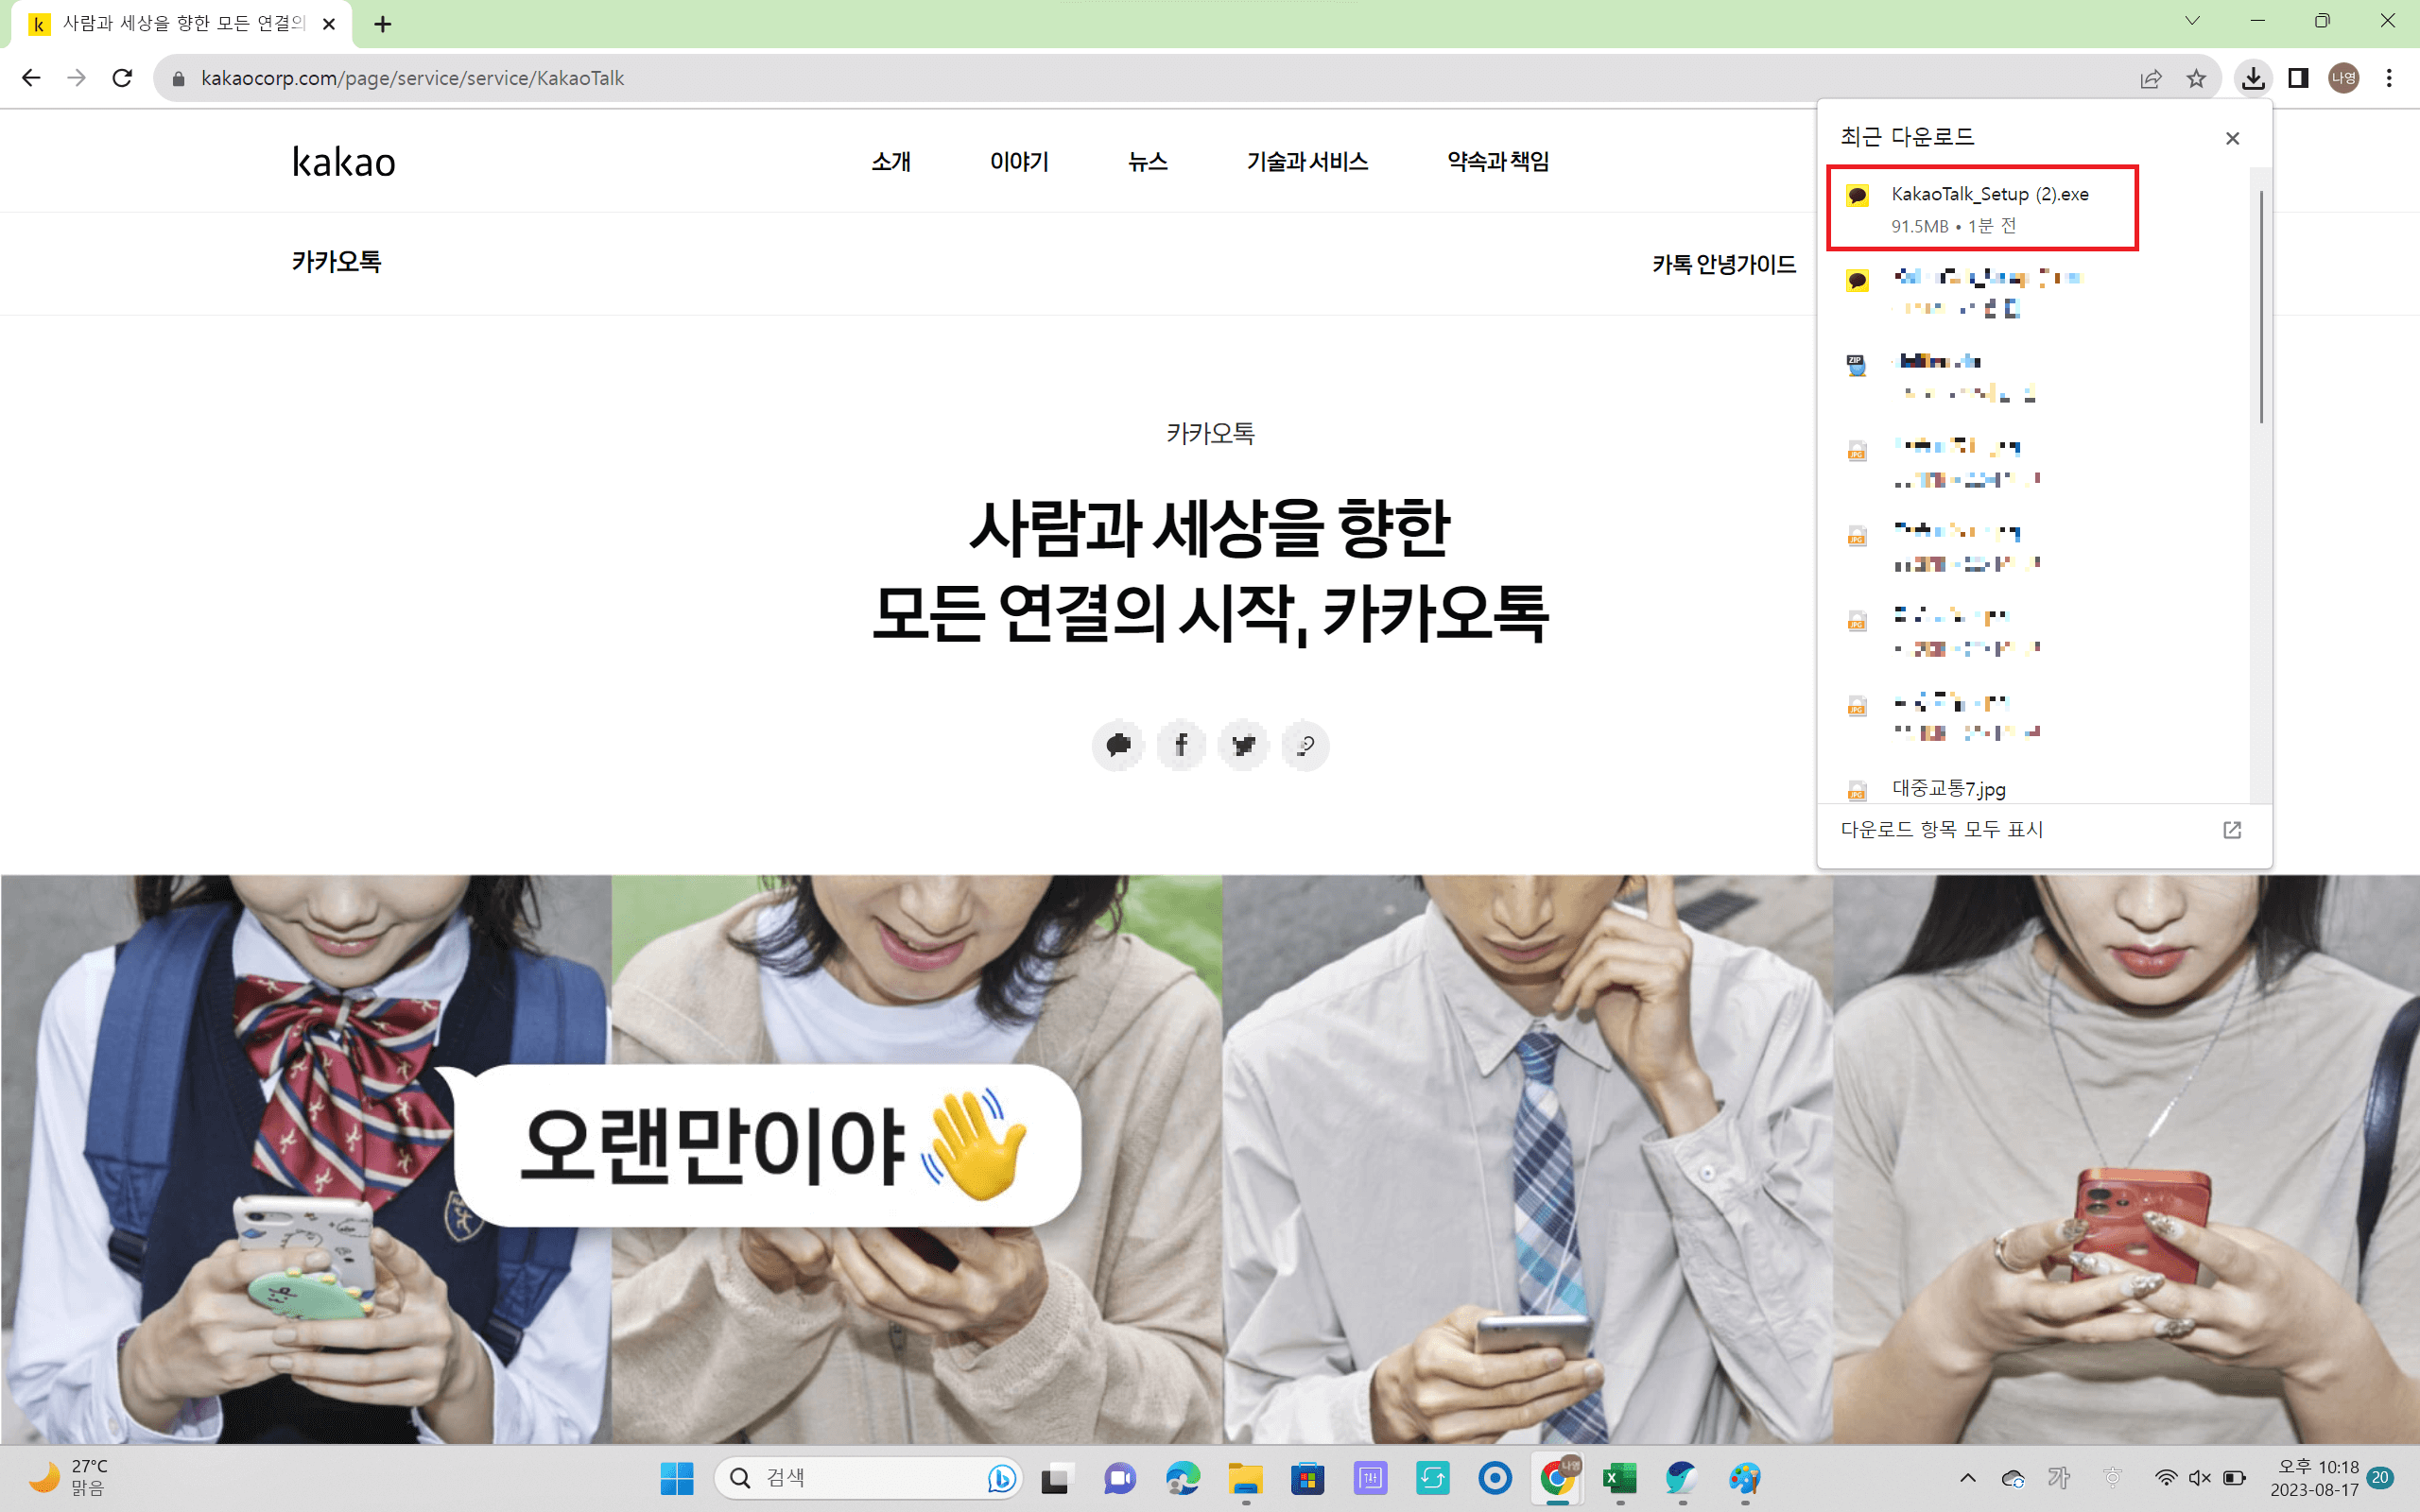Open the 기술과 서비스 menu

[1307, 161]
